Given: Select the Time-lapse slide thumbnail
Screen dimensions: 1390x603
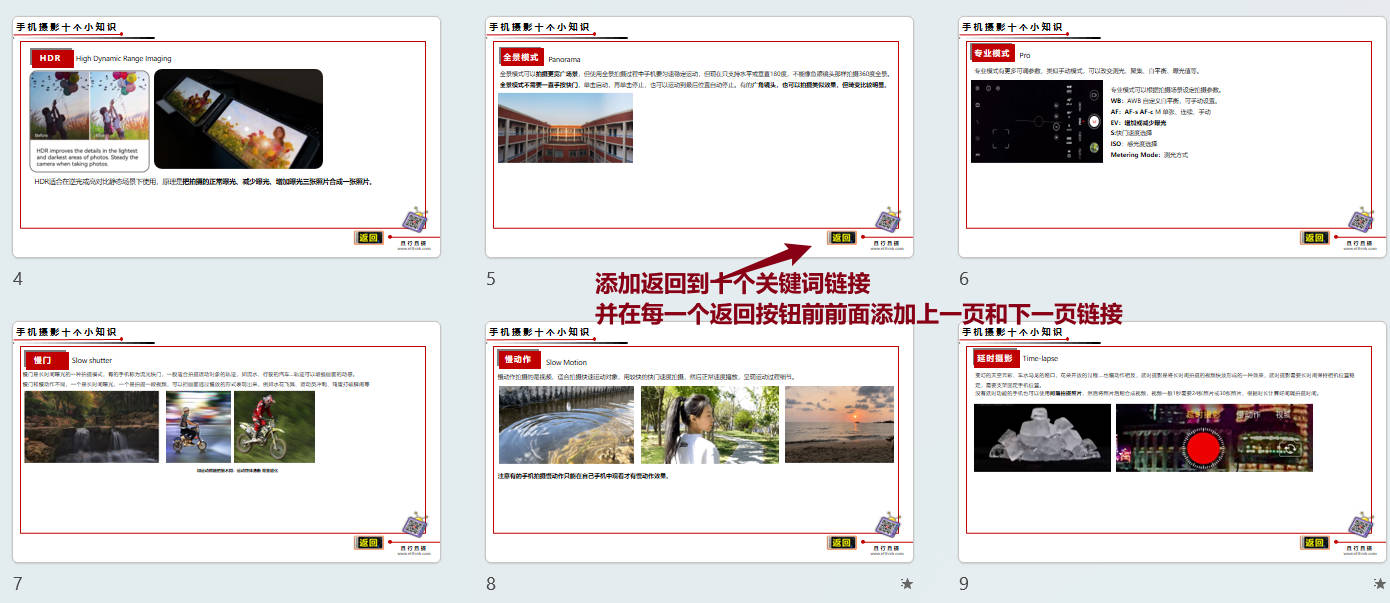Looking at the screenshot, I should coord(1170,440).
